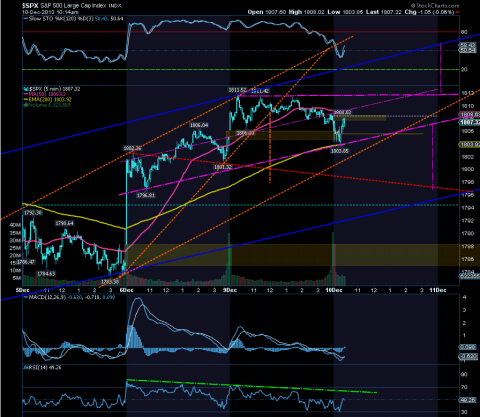
Task: Click the 10-Dec-2013 10:14am timestamp
Action: coord(50,12)
